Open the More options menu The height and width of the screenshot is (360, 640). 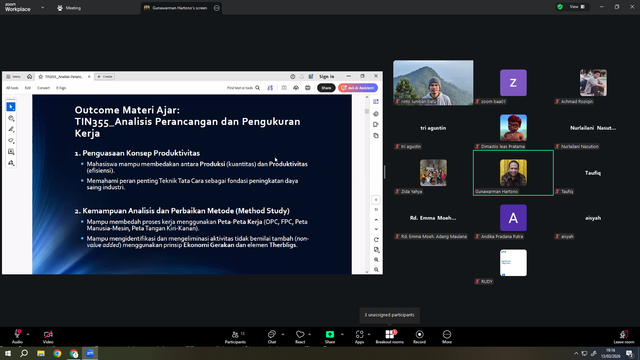tap(447, 337)
